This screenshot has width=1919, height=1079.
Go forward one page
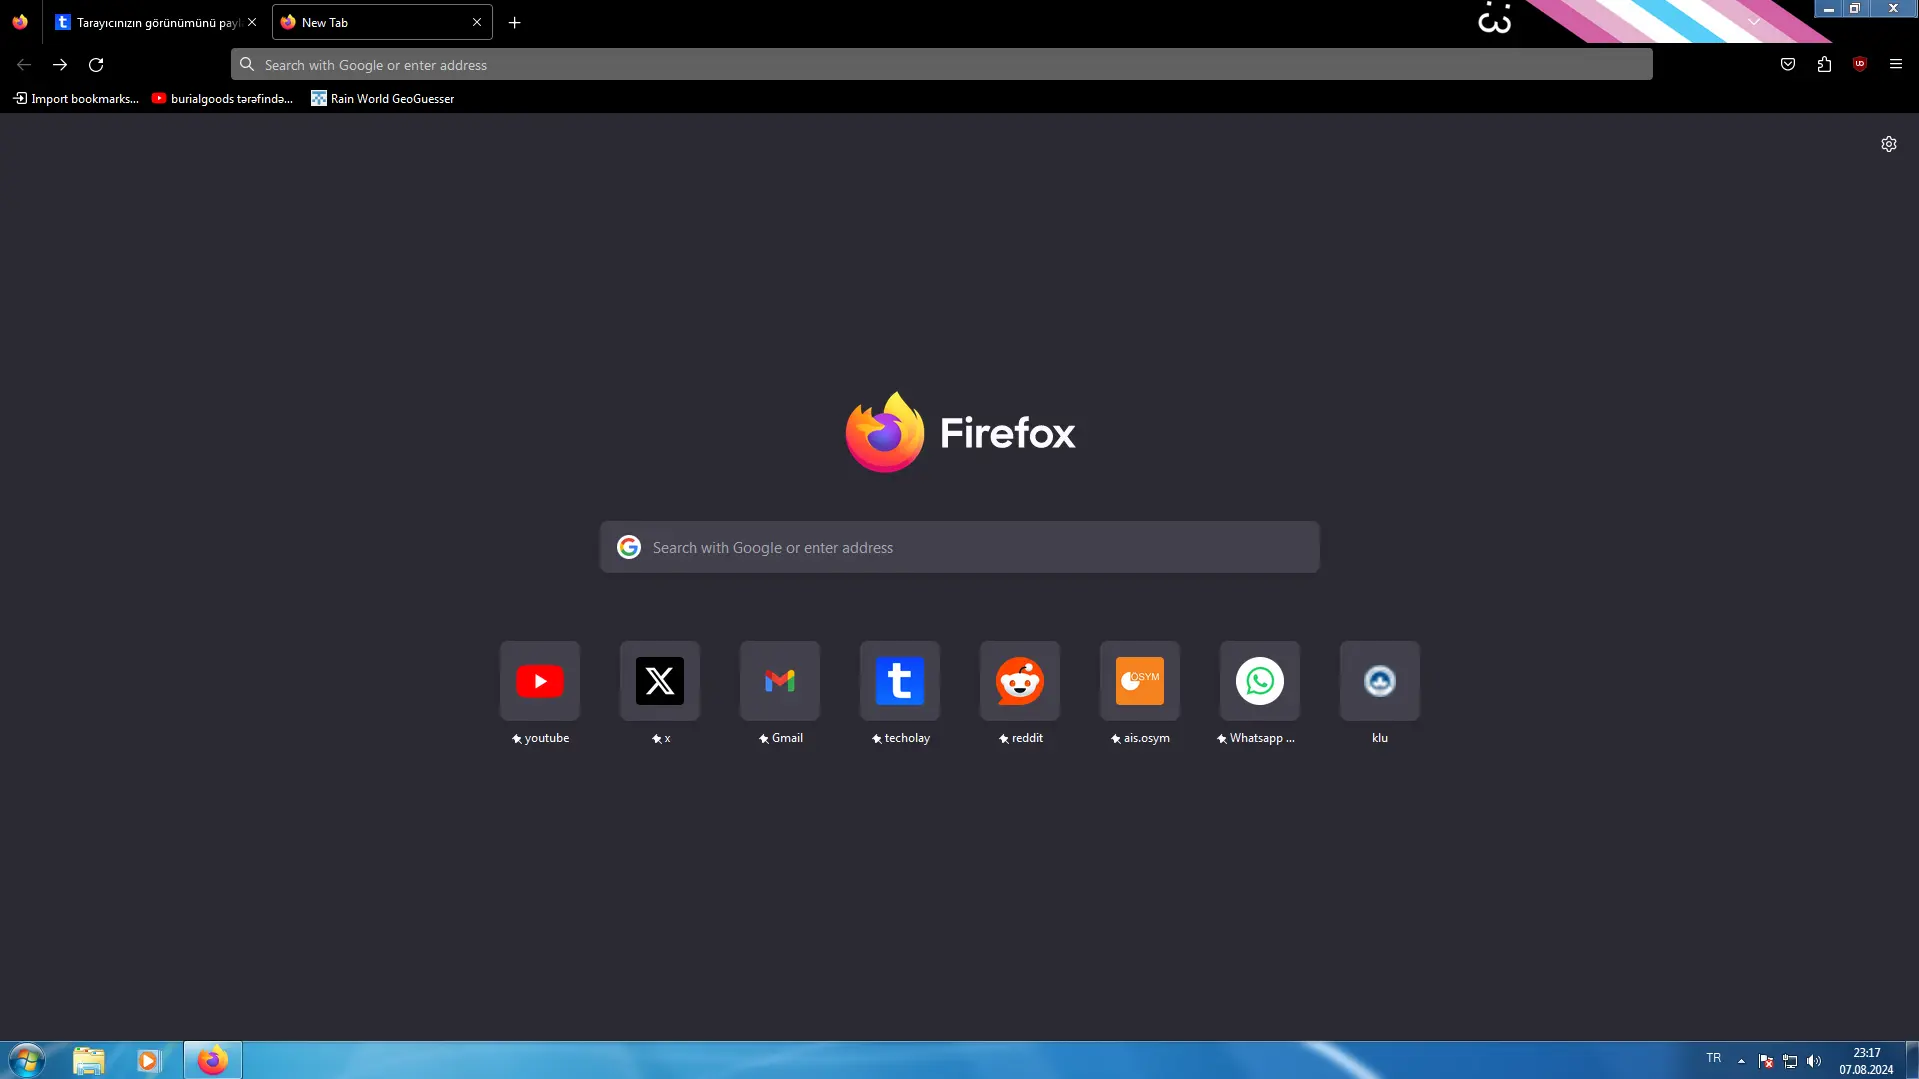pos(60,64)
